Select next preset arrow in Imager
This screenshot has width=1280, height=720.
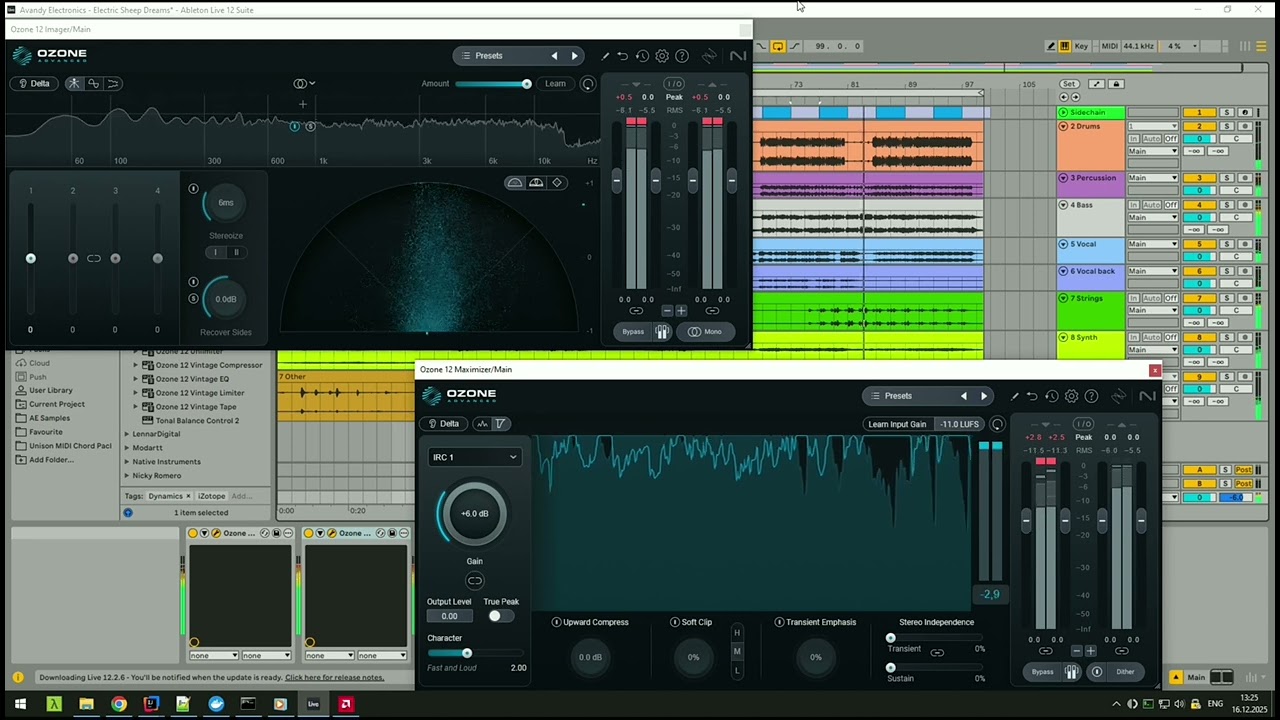click(x=574, y=56)
